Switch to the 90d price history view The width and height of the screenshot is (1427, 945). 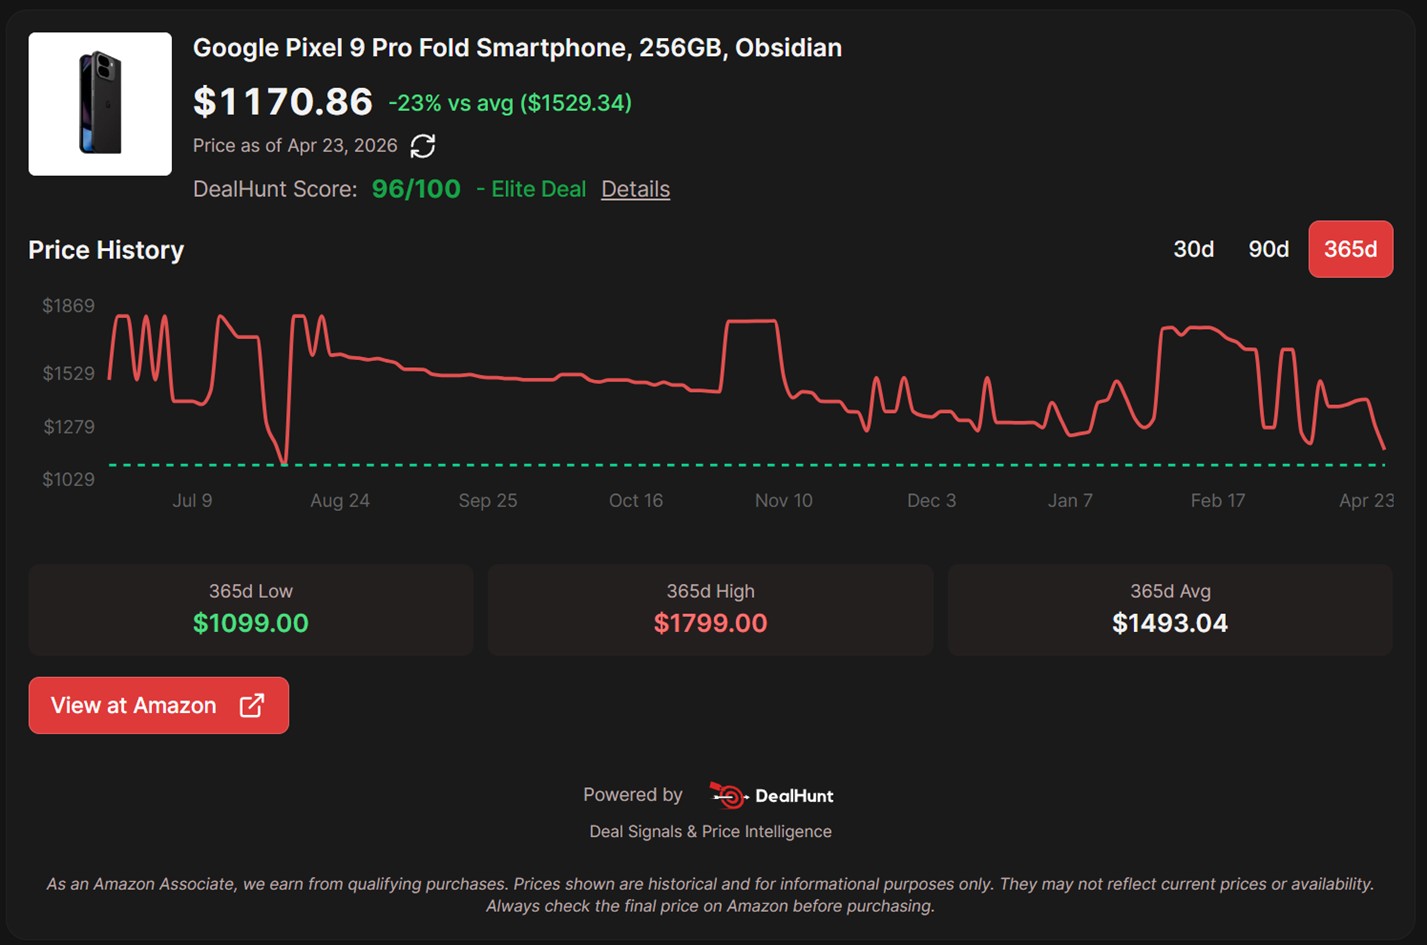point(1268,249)
